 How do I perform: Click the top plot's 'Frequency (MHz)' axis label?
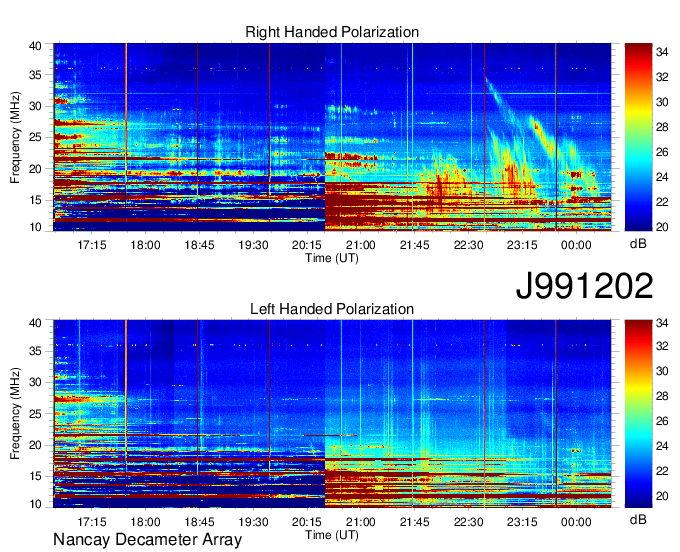click(15, 137)
